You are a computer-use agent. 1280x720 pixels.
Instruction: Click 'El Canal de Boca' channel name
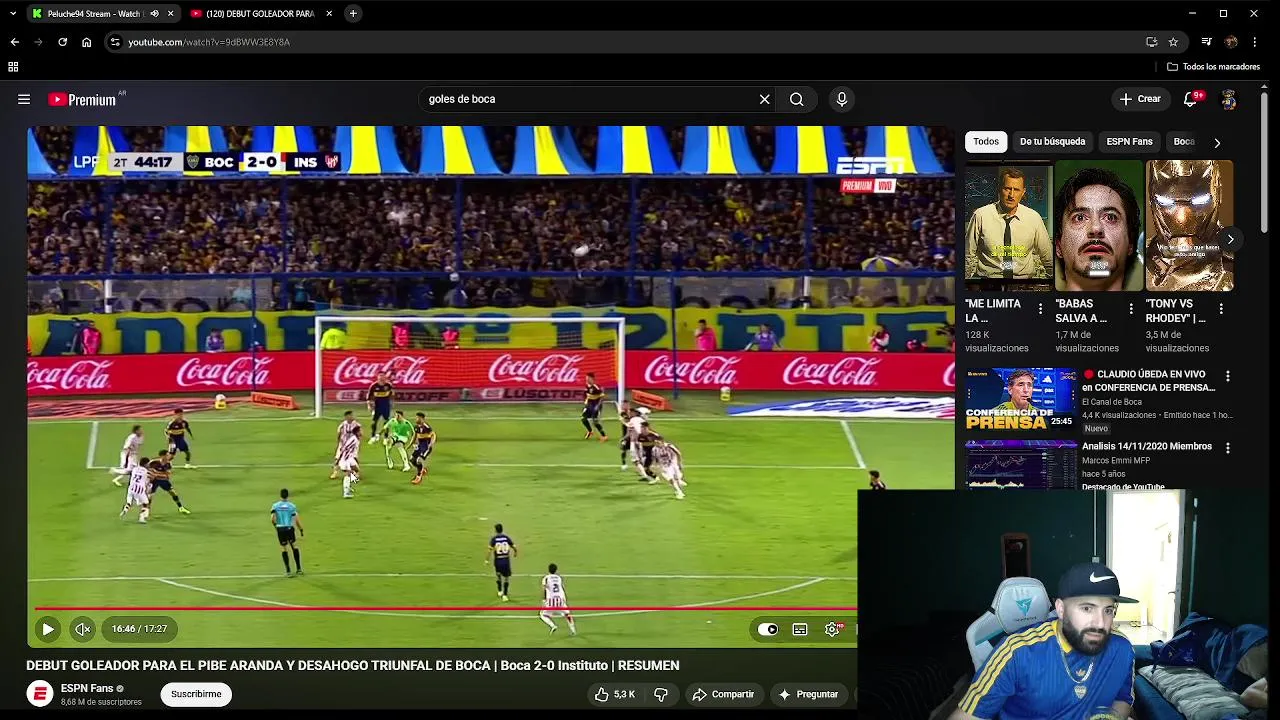(x=1111, y=402)
